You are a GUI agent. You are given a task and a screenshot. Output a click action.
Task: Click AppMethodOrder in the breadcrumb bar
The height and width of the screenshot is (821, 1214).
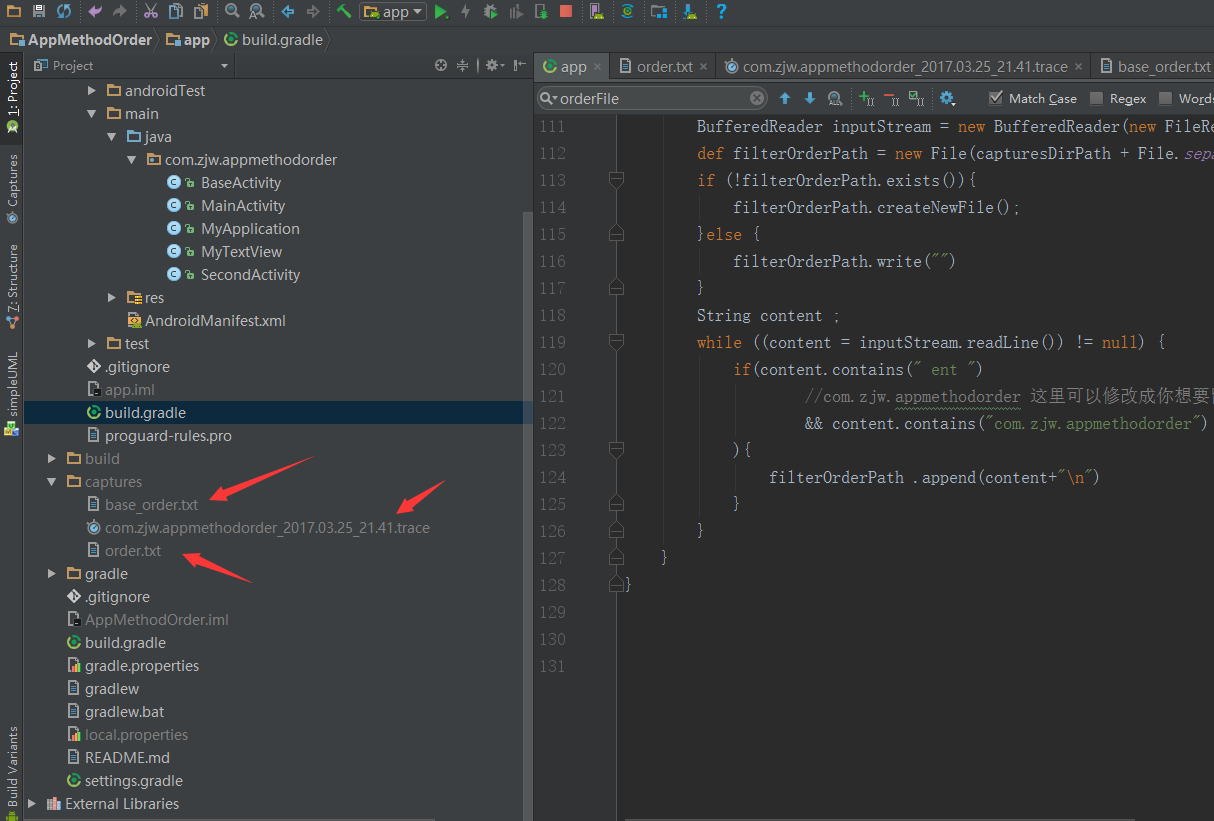tap(89, 40)
